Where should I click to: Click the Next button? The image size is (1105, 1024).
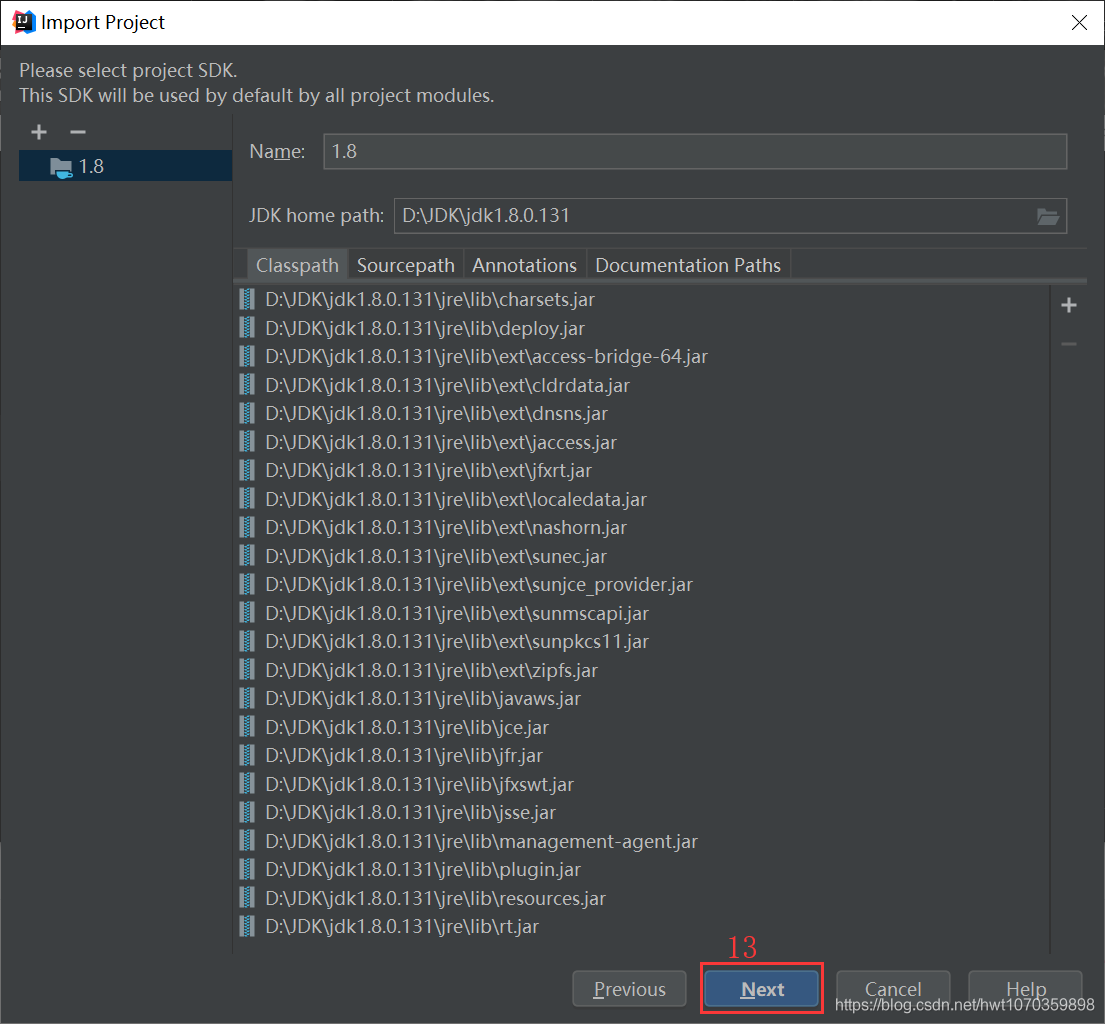[762, 989]
